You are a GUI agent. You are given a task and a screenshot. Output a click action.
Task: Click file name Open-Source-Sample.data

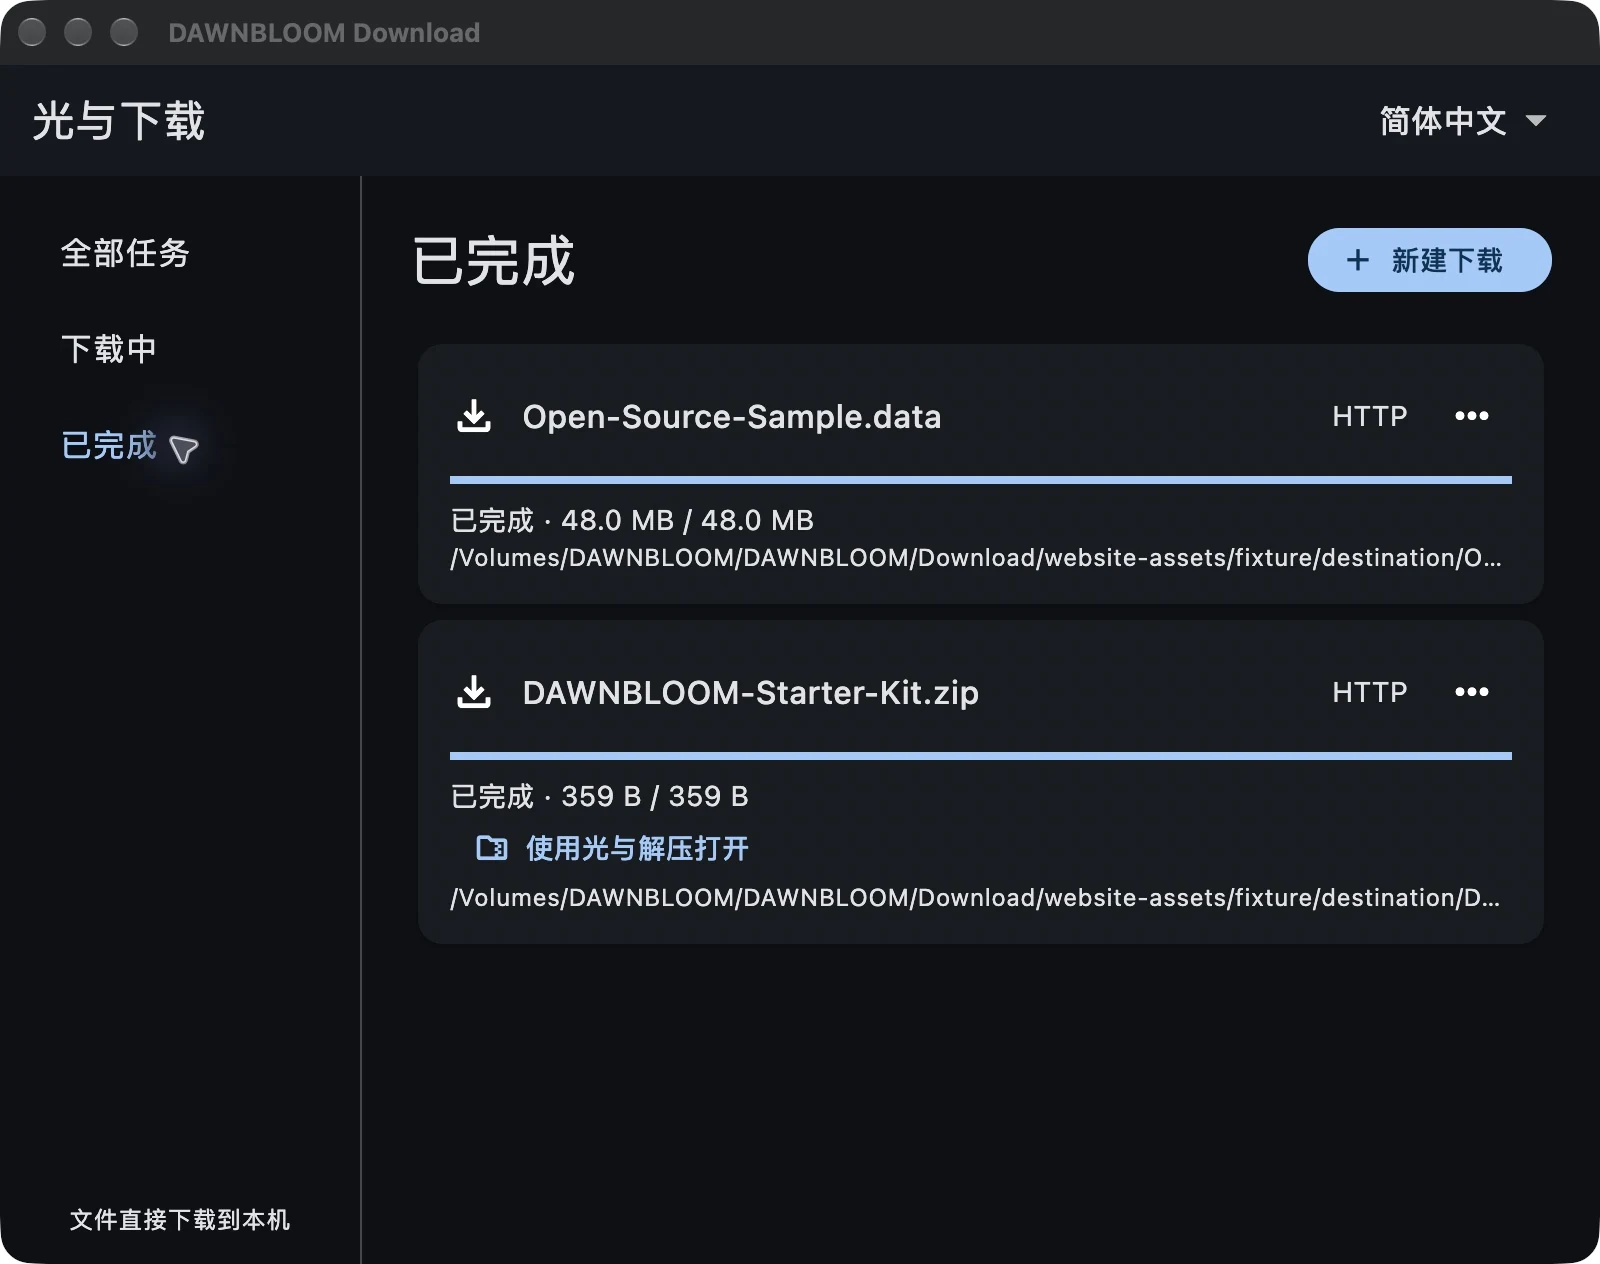(732, 416)
